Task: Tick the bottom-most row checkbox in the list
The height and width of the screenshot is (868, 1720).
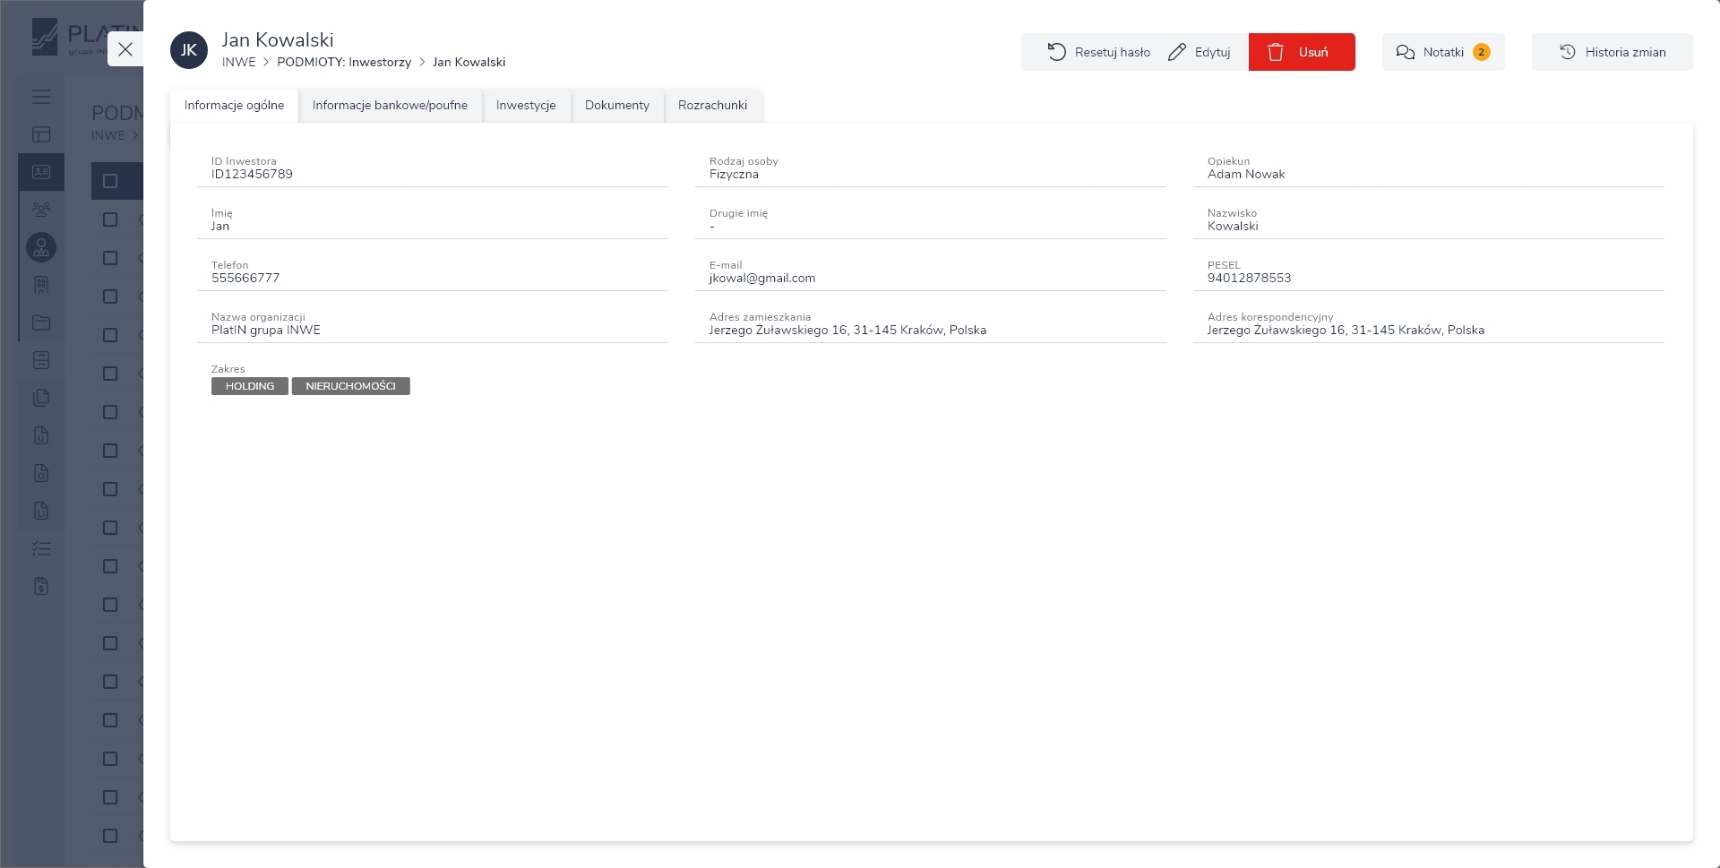Action: (x=110, y=835)
